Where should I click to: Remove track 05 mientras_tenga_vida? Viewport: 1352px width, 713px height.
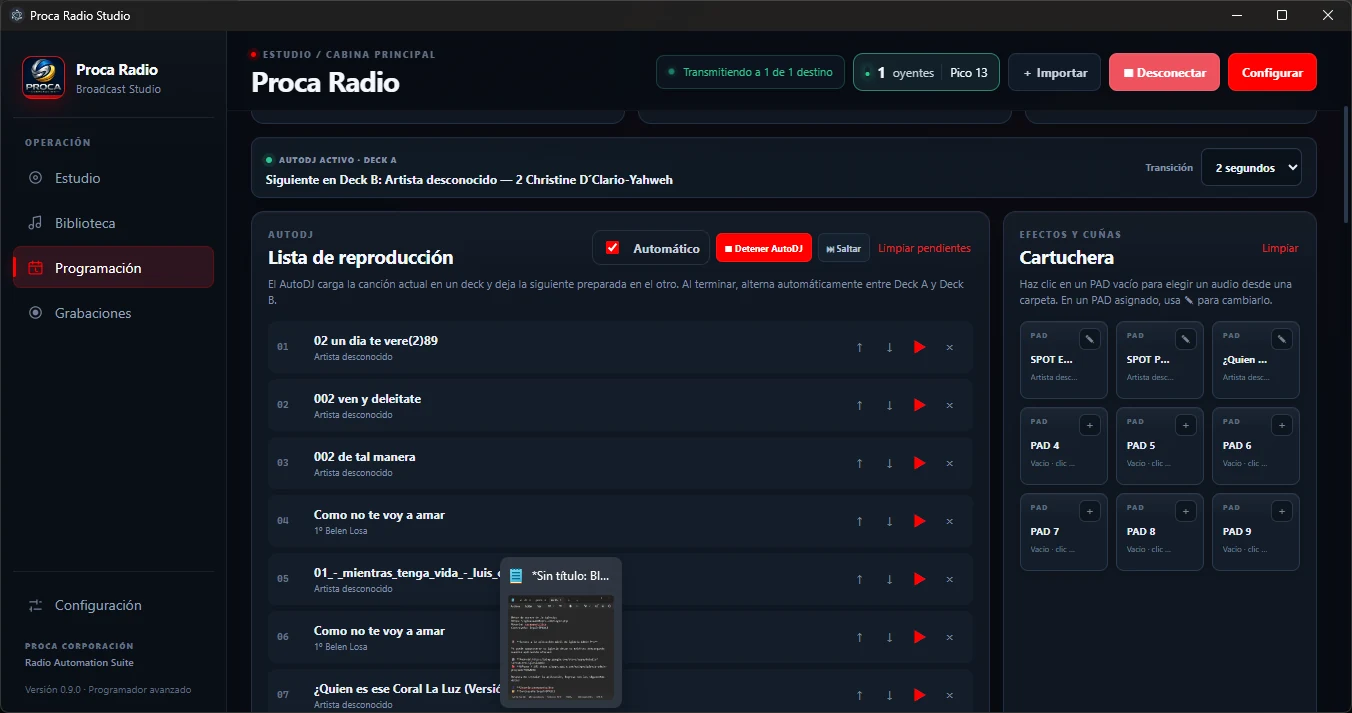pyautogui.click(x=949, y=579)
